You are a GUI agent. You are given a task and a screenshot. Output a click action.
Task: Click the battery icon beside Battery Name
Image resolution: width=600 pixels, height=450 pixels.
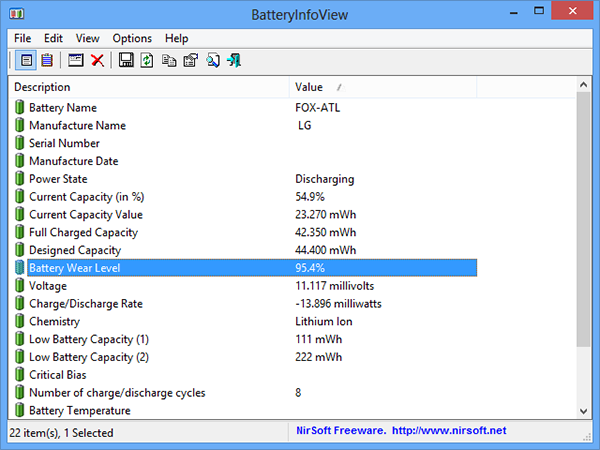click(x=20, y=108)
